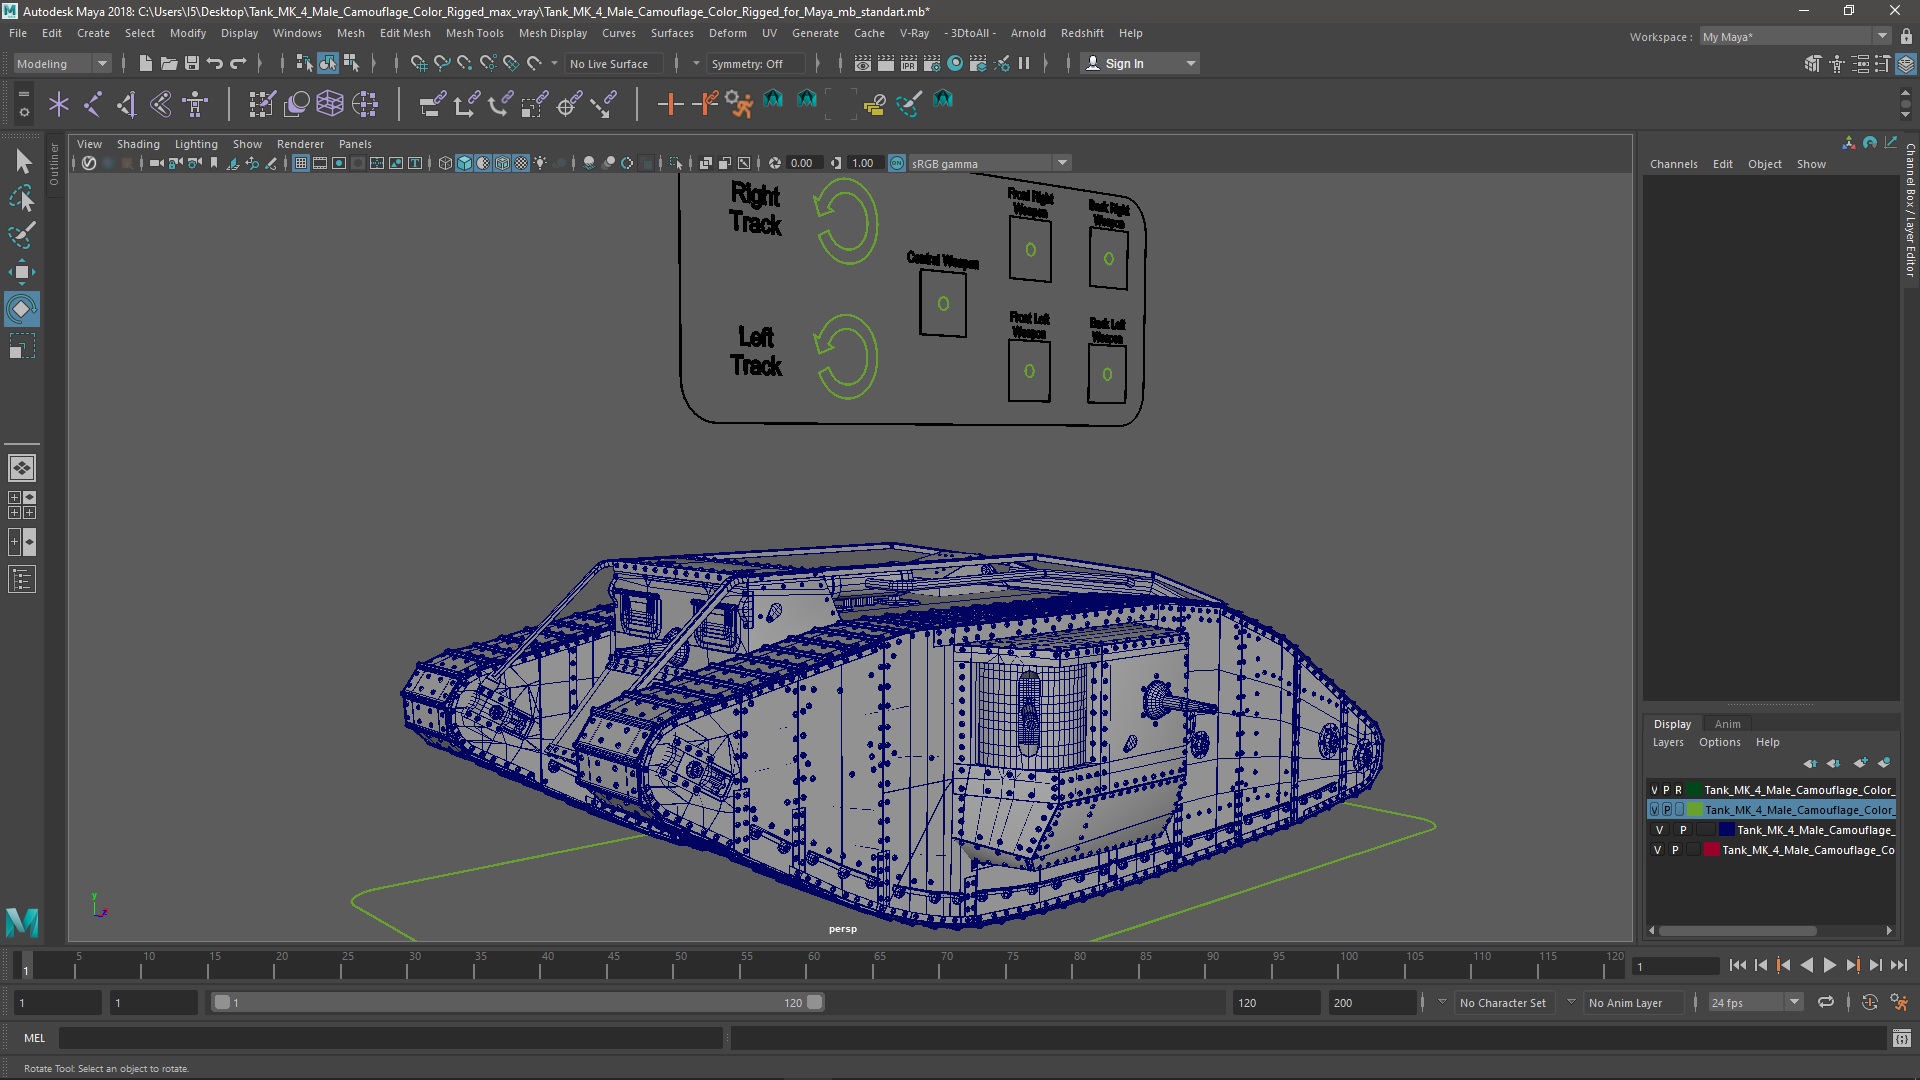1920x1080 pixels.
Task: Redo the last action
Action: click(238, 63)
